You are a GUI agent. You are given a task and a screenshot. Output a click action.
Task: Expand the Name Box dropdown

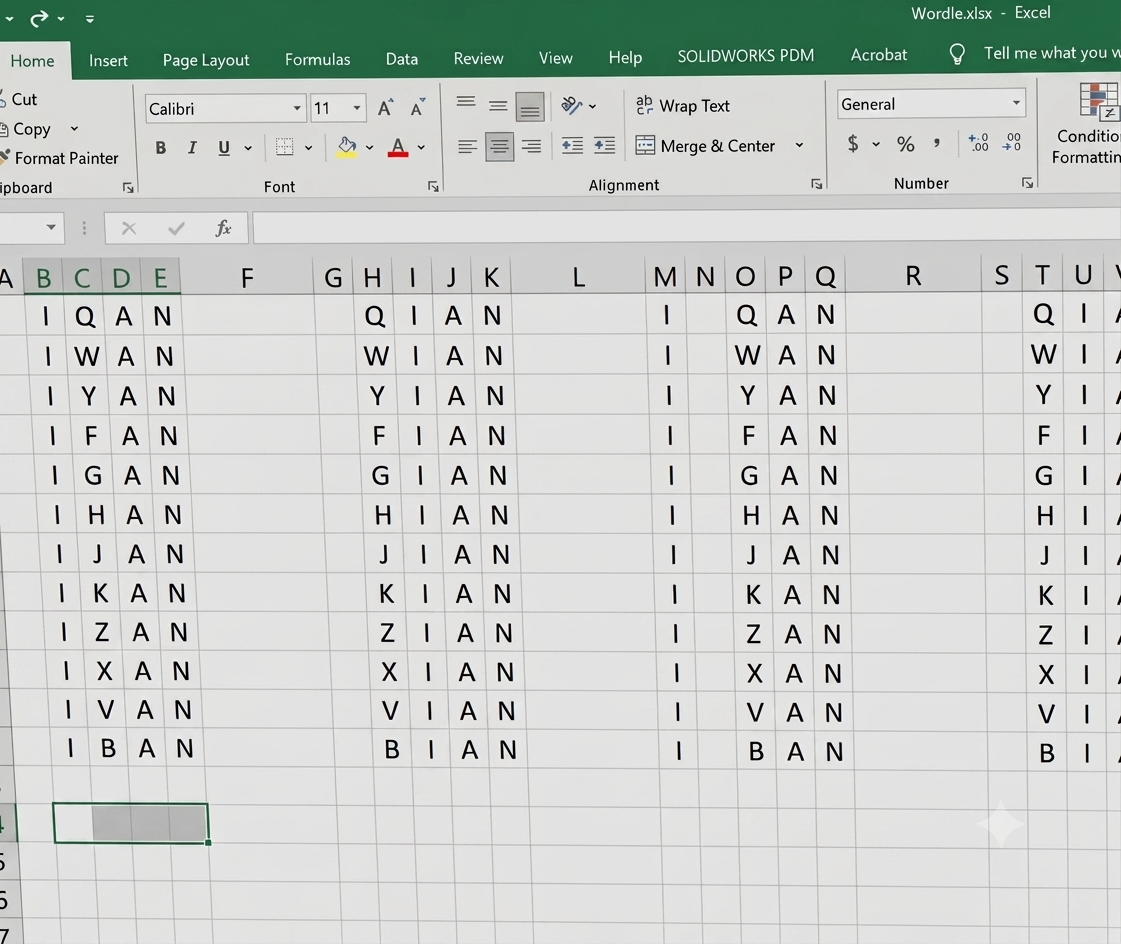[51, 227]
